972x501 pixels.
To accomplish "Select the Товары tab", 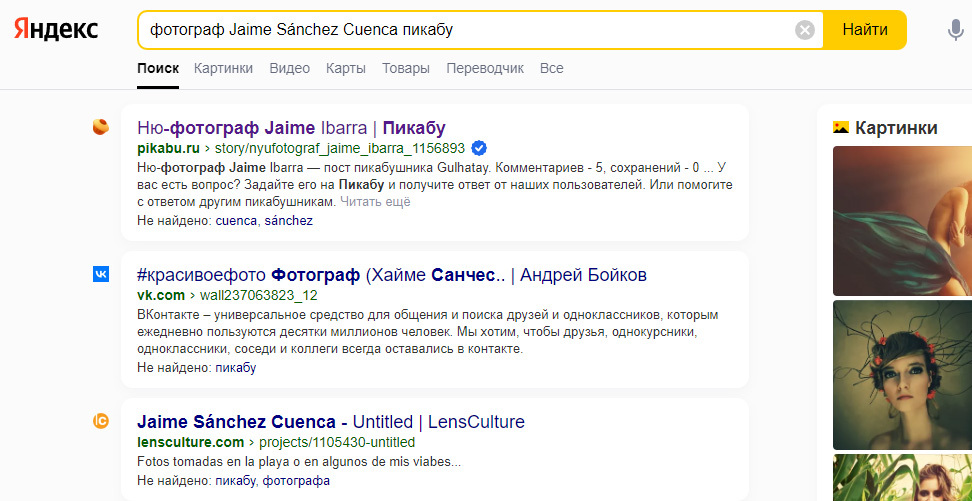I will (406, 68).
